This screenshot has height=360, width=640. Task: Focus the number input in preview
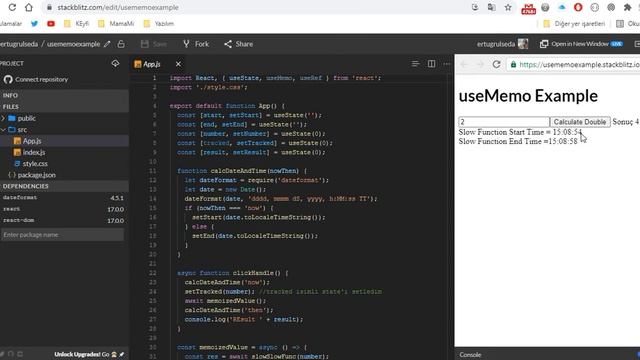point(504,122)
